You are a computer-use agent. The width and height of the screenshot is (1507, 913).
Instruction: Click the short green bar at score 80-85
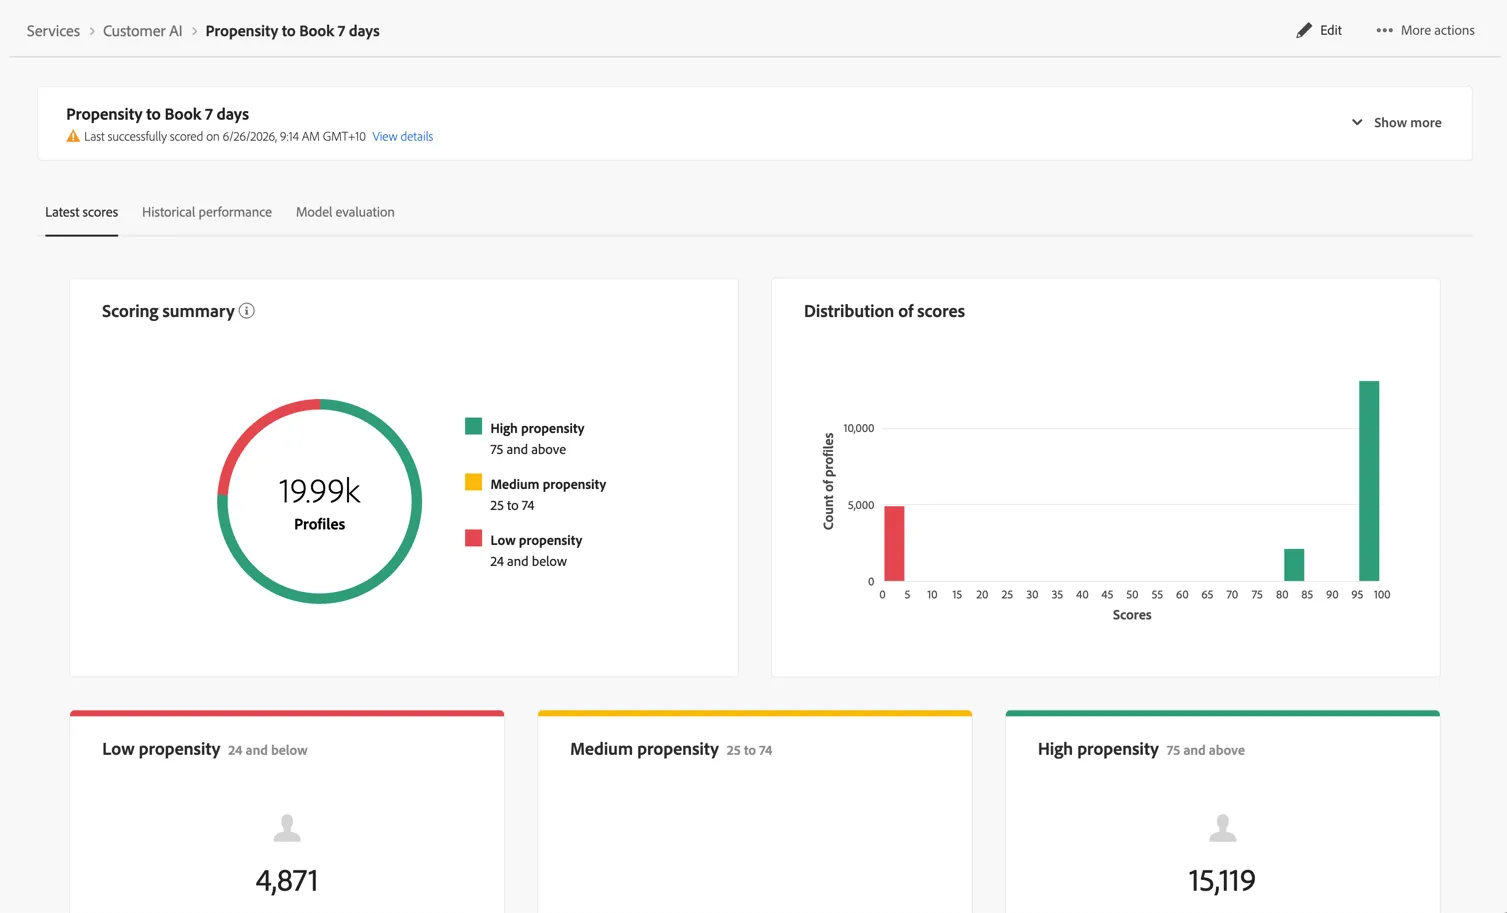(x=1294, y=565)
